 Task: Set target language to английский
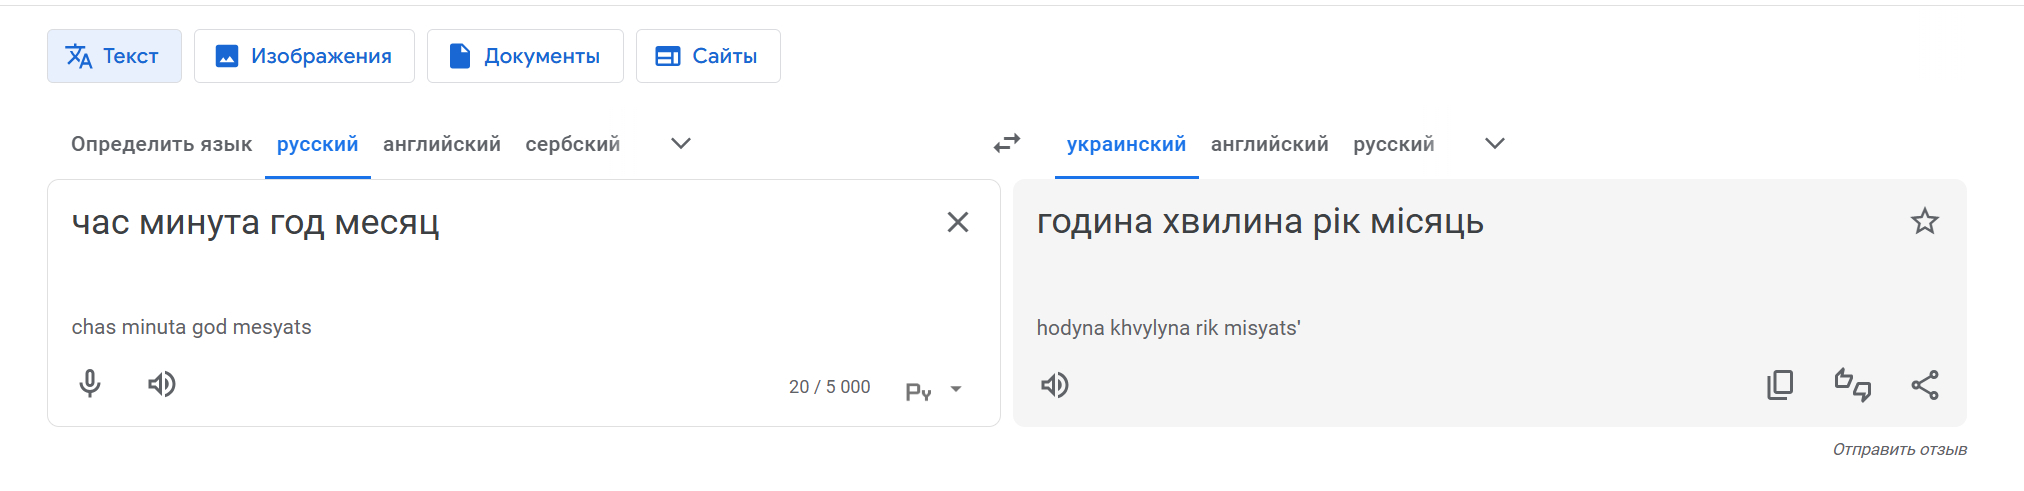click(1269, 144)
